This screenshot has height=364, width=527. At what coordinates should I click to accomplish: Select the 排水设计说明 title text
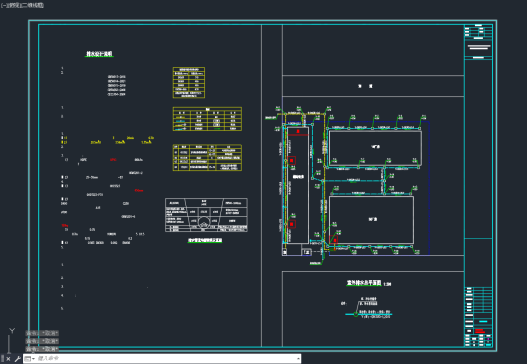pos(99,54)
